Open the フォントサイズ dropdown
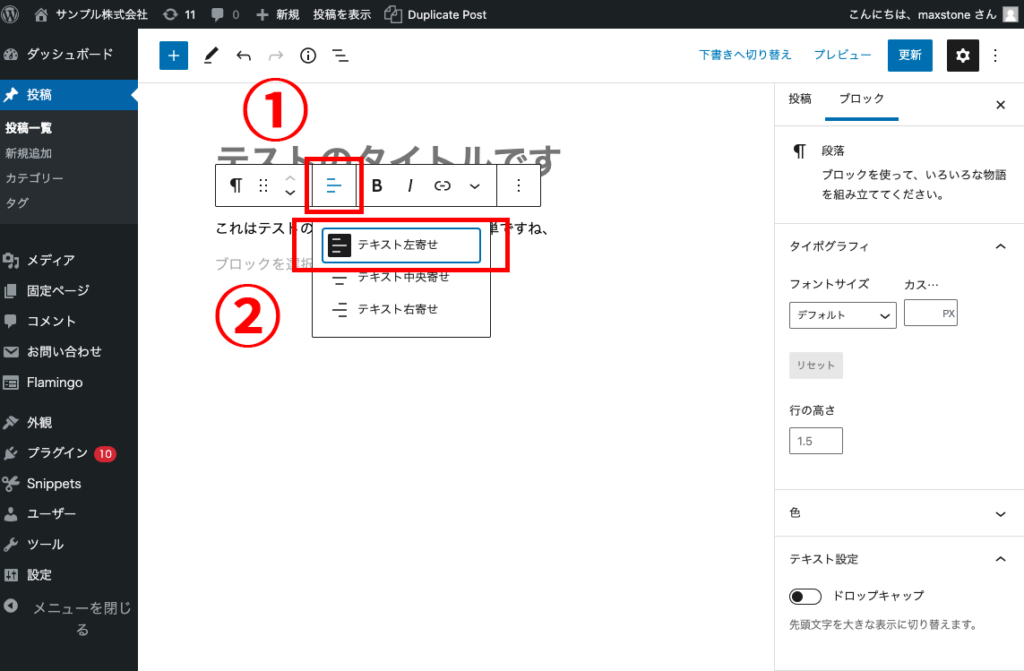The width and height of the screenshot is (1024, 671). click(842, 315)
